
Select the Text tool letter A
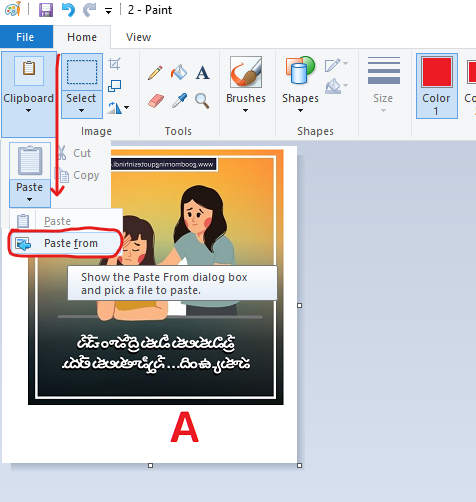[x=203, y=72]
